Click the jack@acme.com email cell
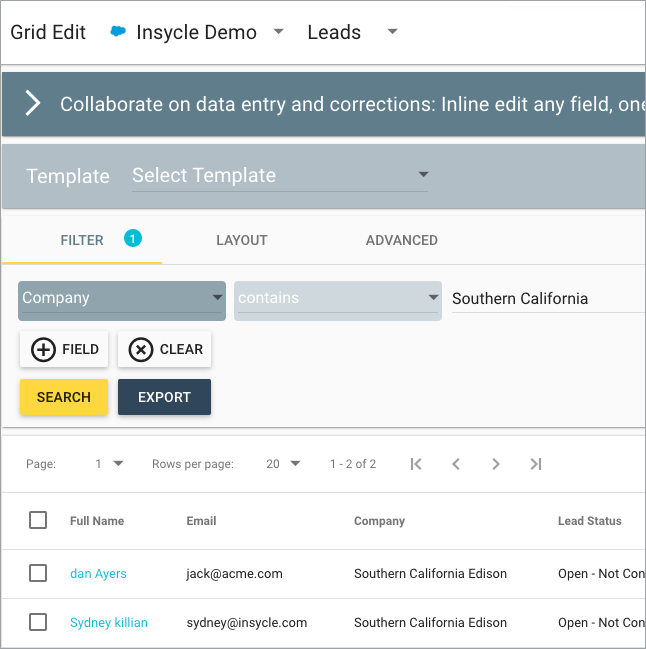 pos(234,574)
